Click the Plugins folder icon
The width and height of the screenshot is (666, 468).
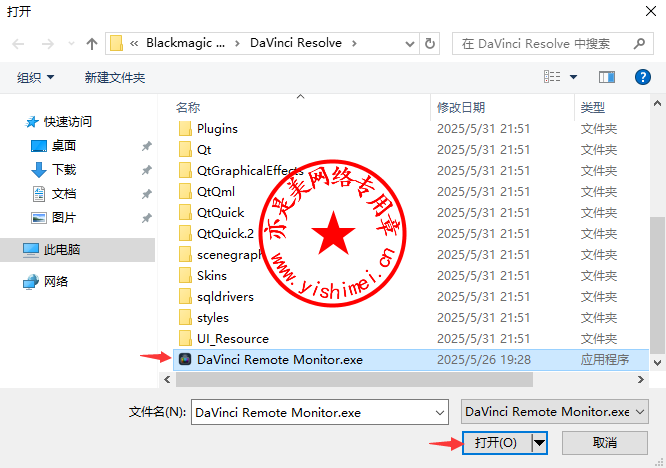coord(185,128)
